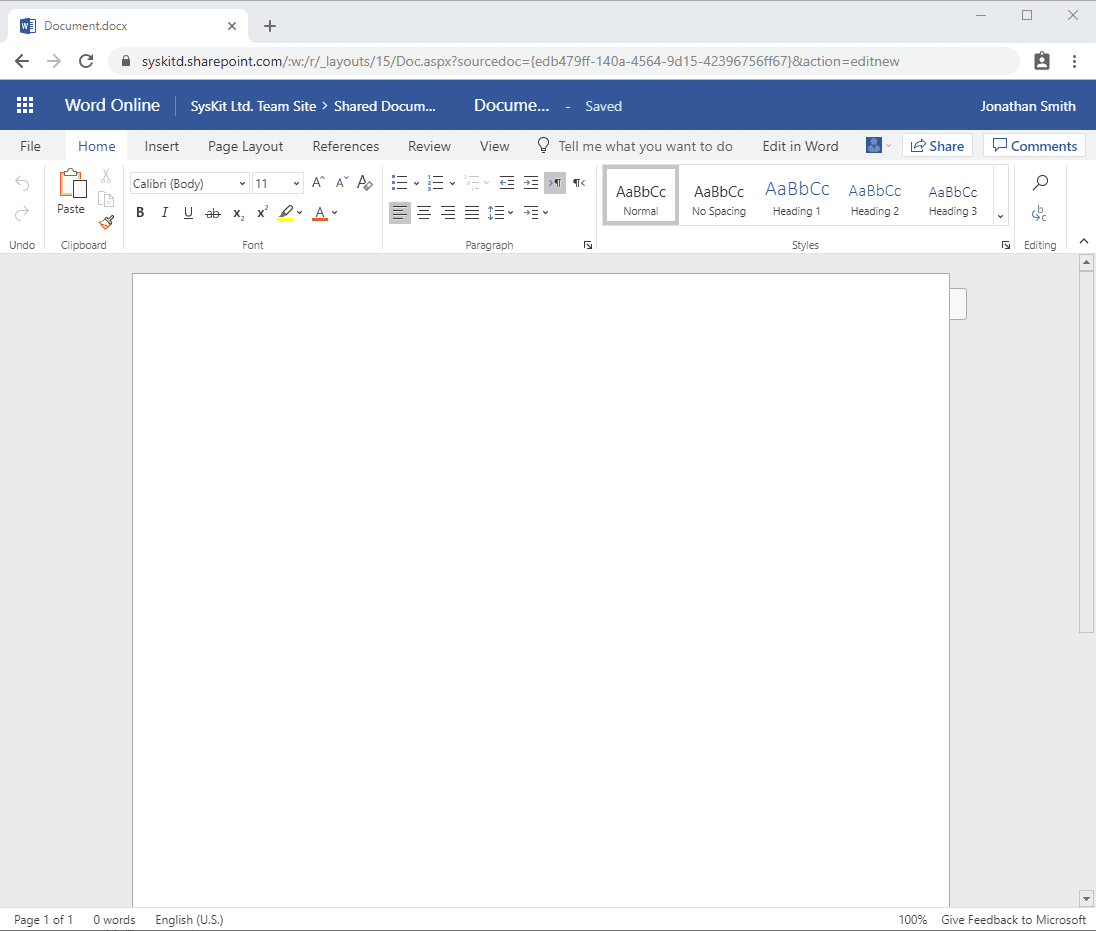Click the Paste clipboard icon
Image resolution: width=1096 pixels, height=931 pixels.
[73, 185]
